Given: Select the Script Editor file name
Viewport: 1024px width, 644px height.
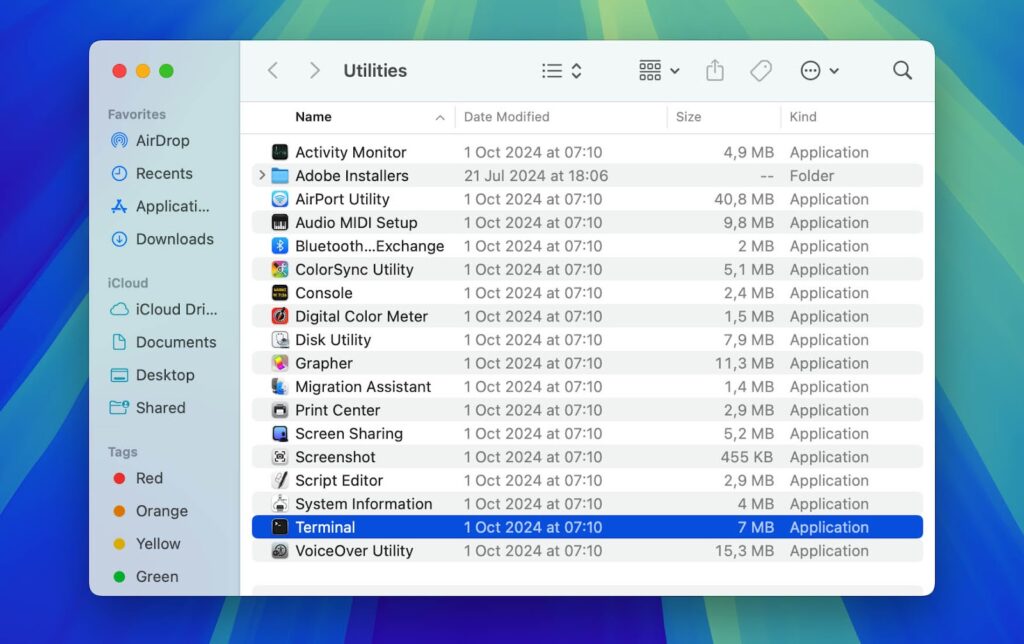Looking at the screenshot, I should pos(339,481).
